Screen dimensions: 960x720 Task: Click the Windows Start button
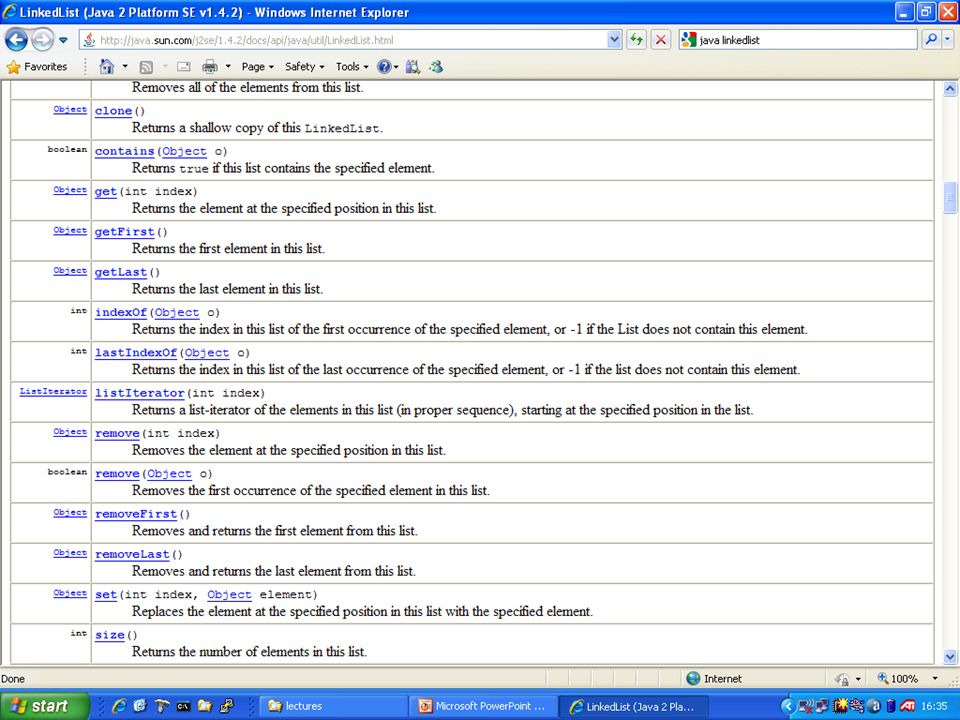pos(45,706)
